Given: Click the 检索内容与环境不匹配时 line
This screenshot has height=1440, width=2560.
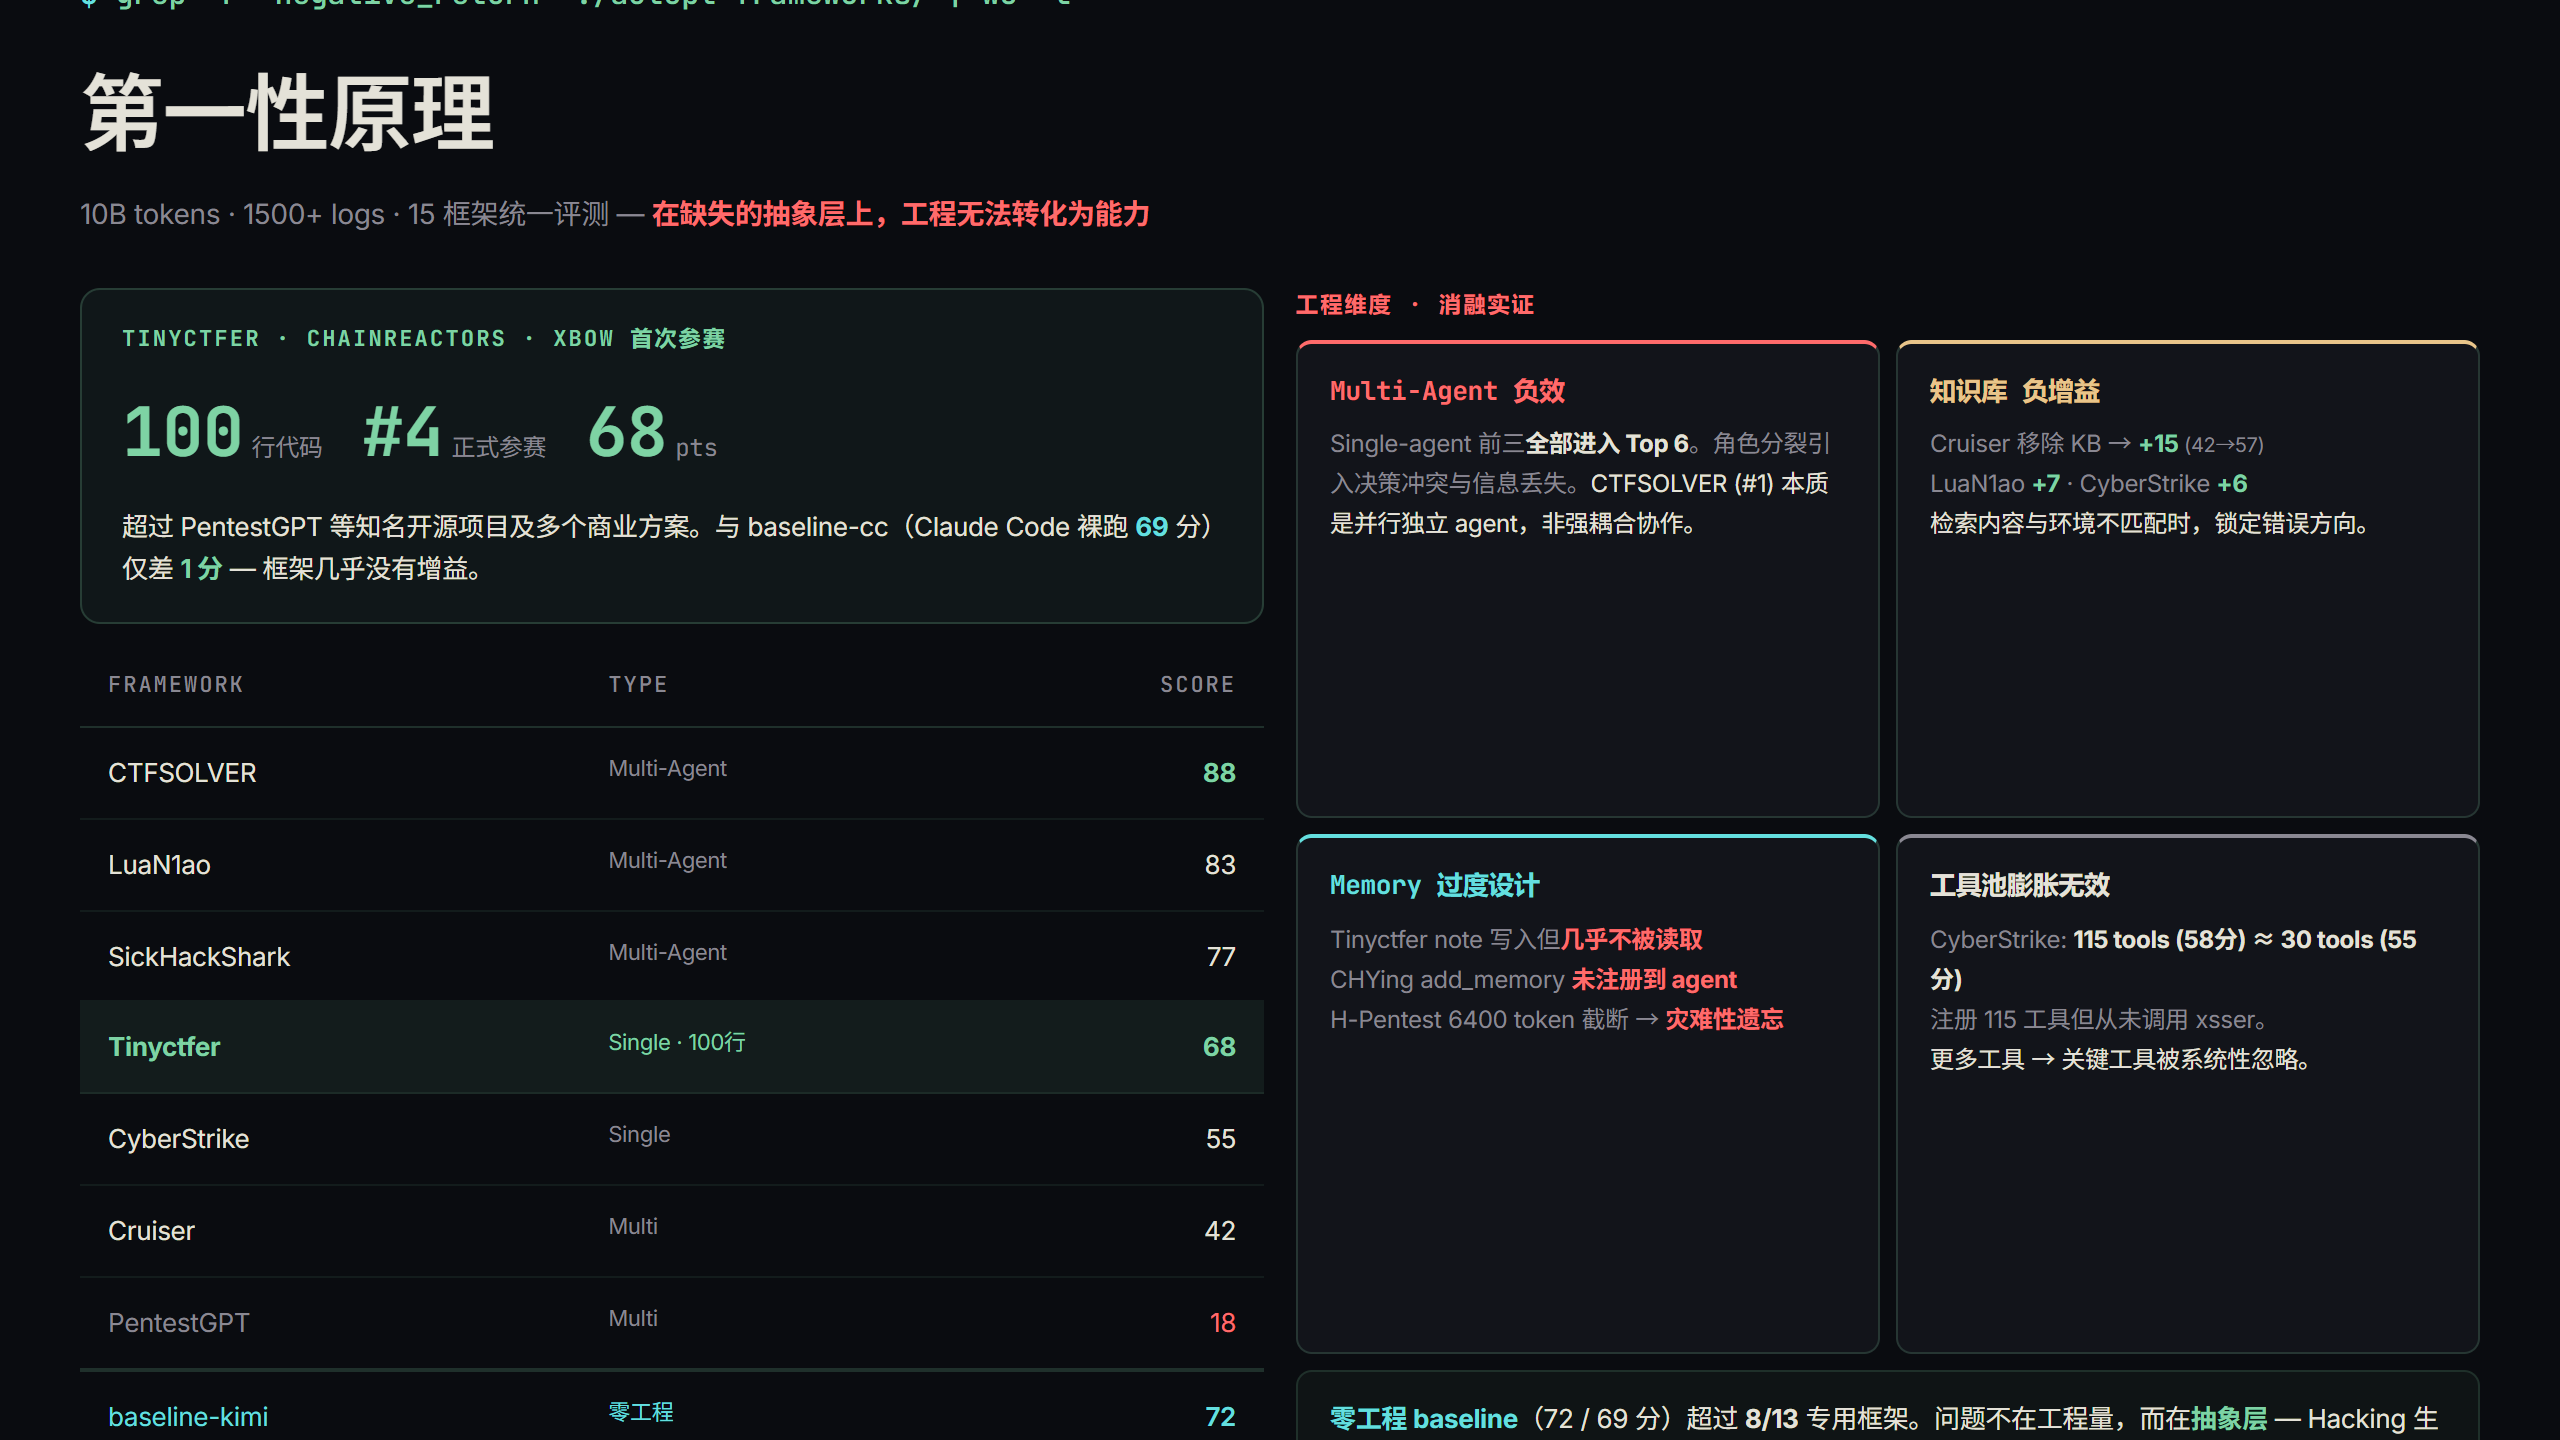Looking at the screenshot, I should tap(2148, 524).
